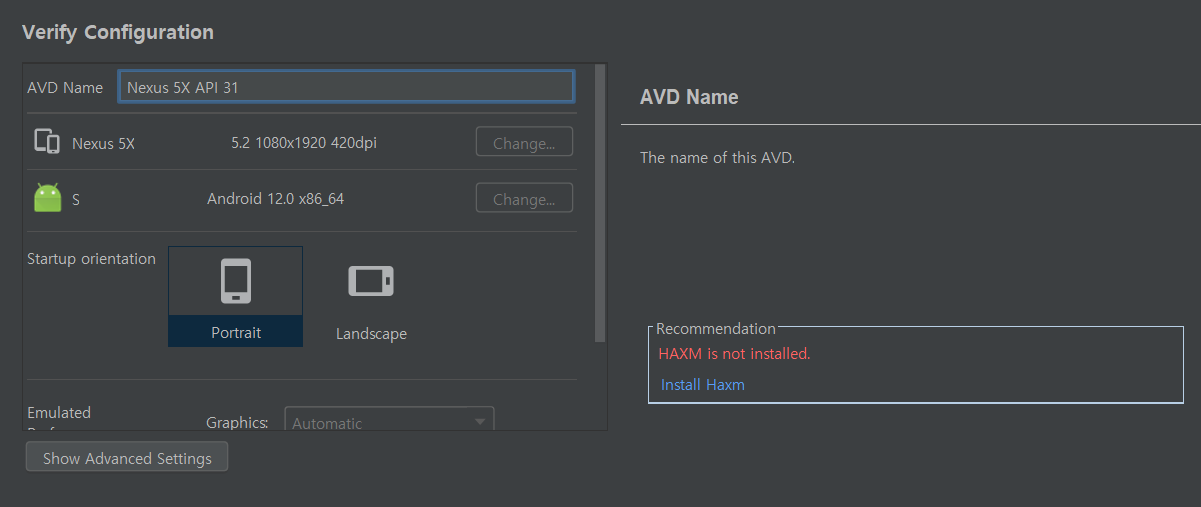Image resolution: width=1201 pixels, height=507 pixels.
Task: Click the '5.2 1080x1920 420dpi' specs text
Action: coord(304,143)
